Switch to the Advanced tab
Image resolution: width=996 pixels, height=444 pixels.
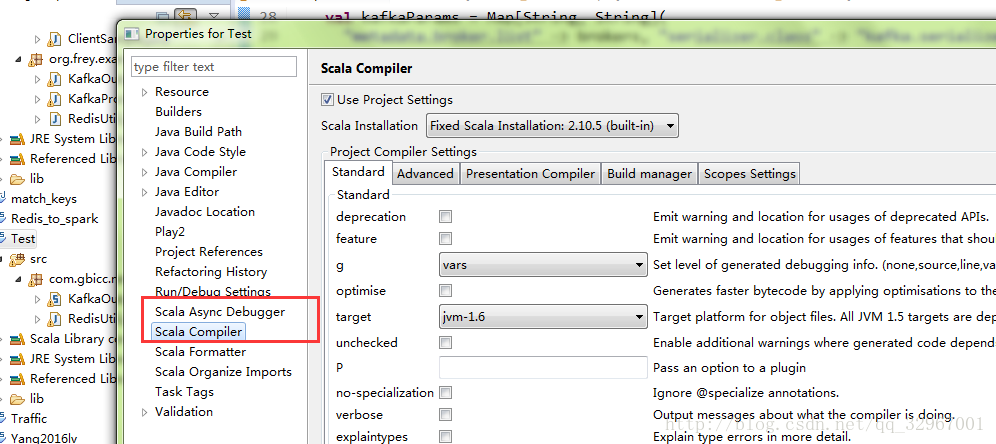tap(426, 173)
